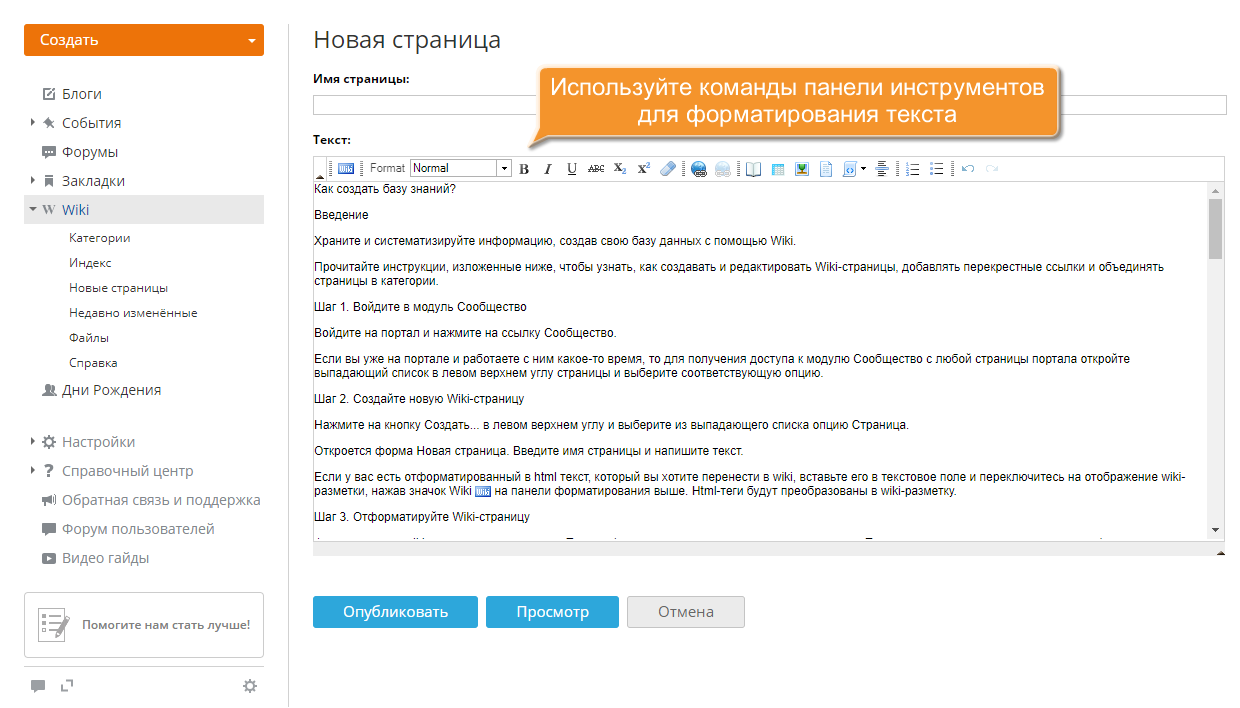Open gear settings icon at sidebar bottom

(250, 686)
